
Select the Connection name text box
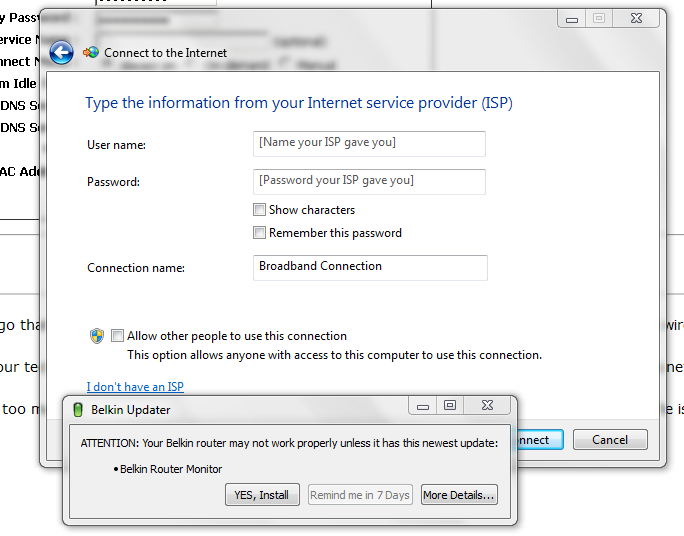(371, 267)
